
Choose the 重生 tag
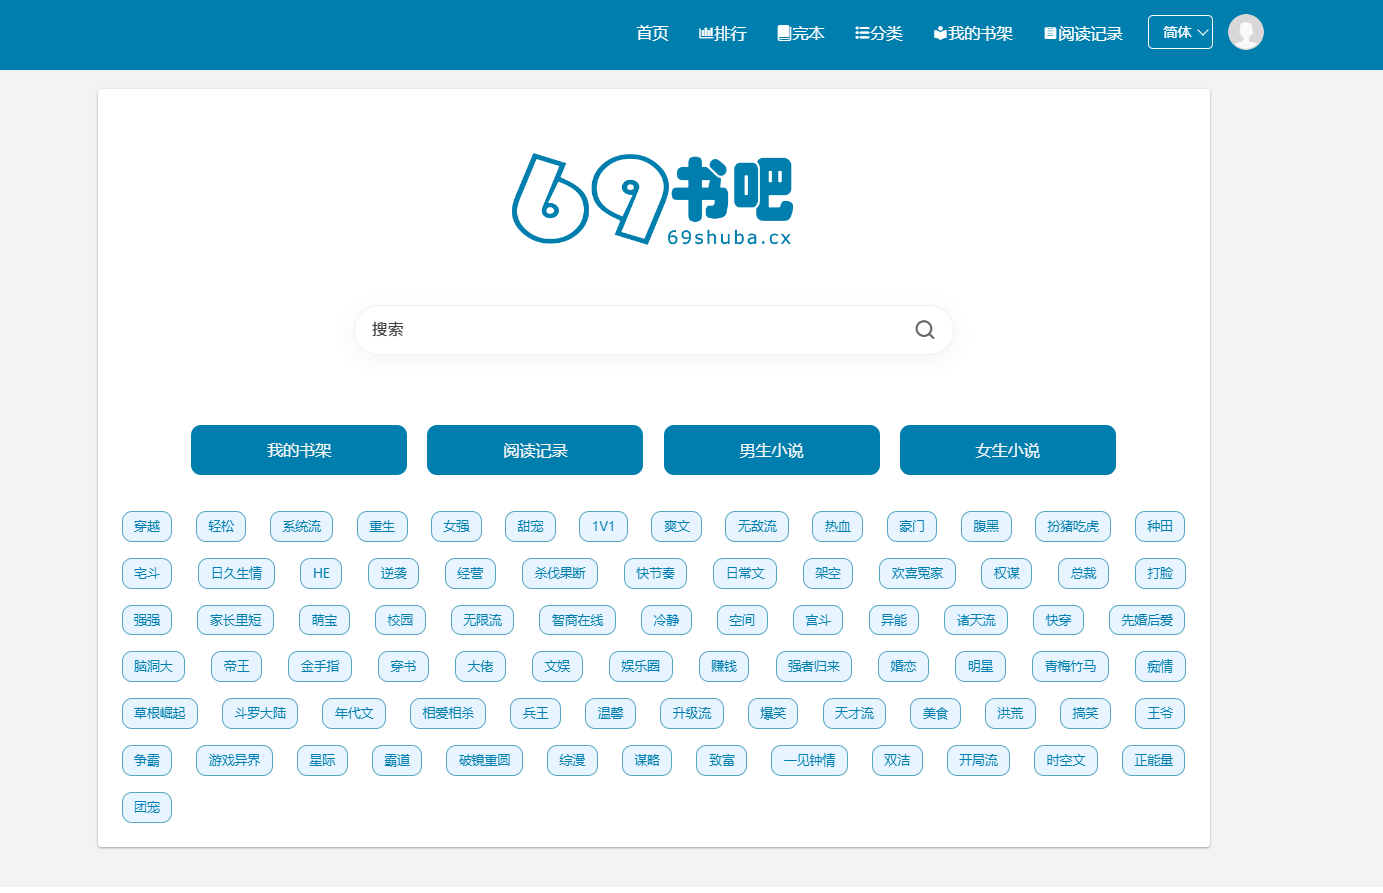pos(382,526)
